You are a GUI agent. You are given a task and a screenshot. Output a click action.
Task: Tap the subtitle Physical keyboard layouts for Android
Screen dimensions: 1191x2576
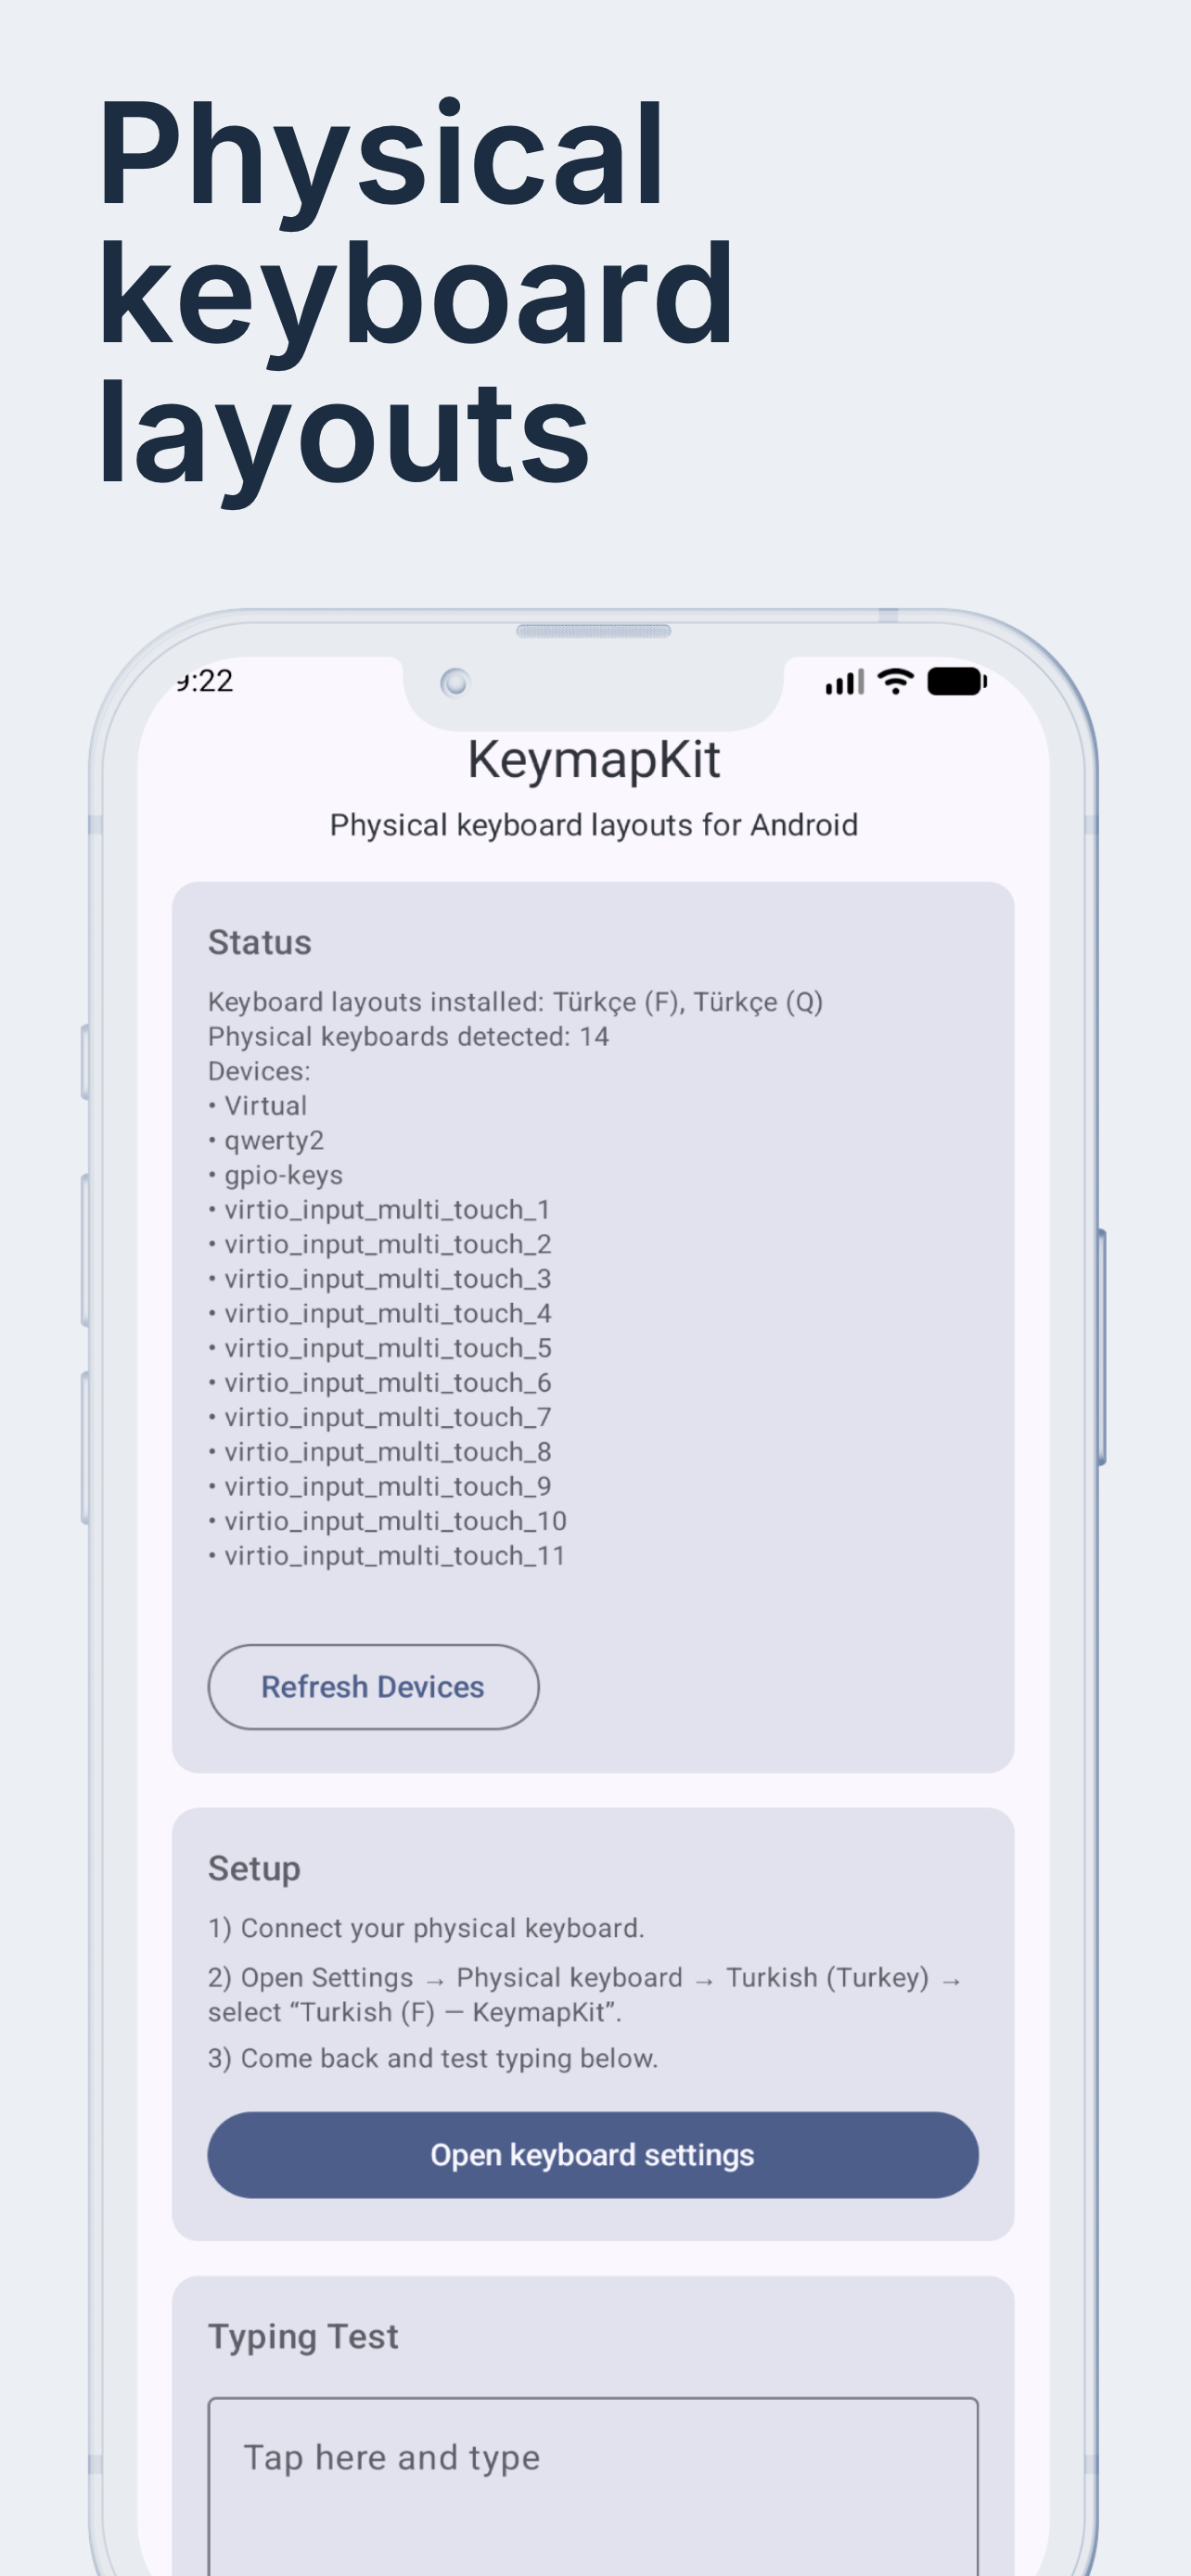(594, 825)
